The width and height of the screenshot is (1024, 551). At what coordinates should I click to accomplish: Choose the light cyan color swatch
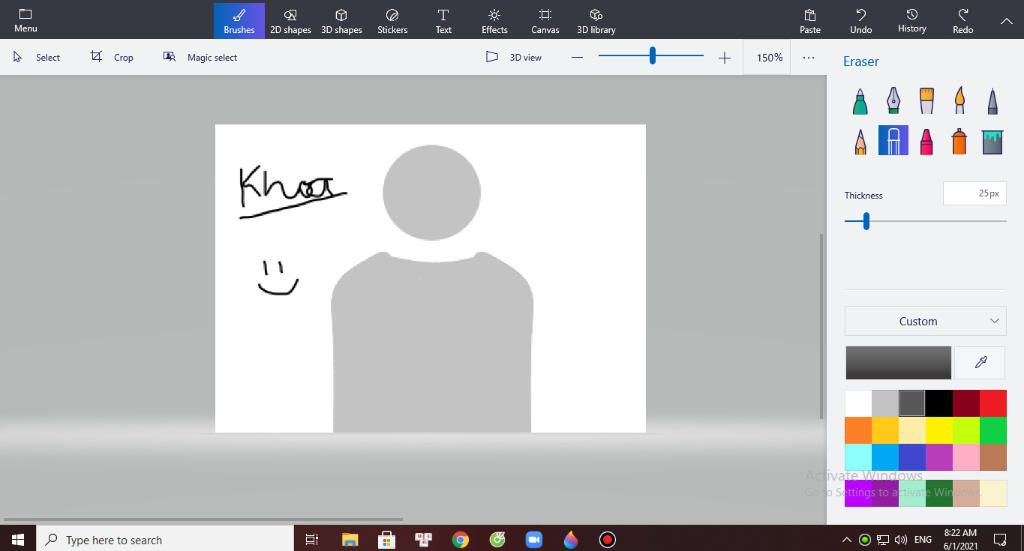[858, 457]
